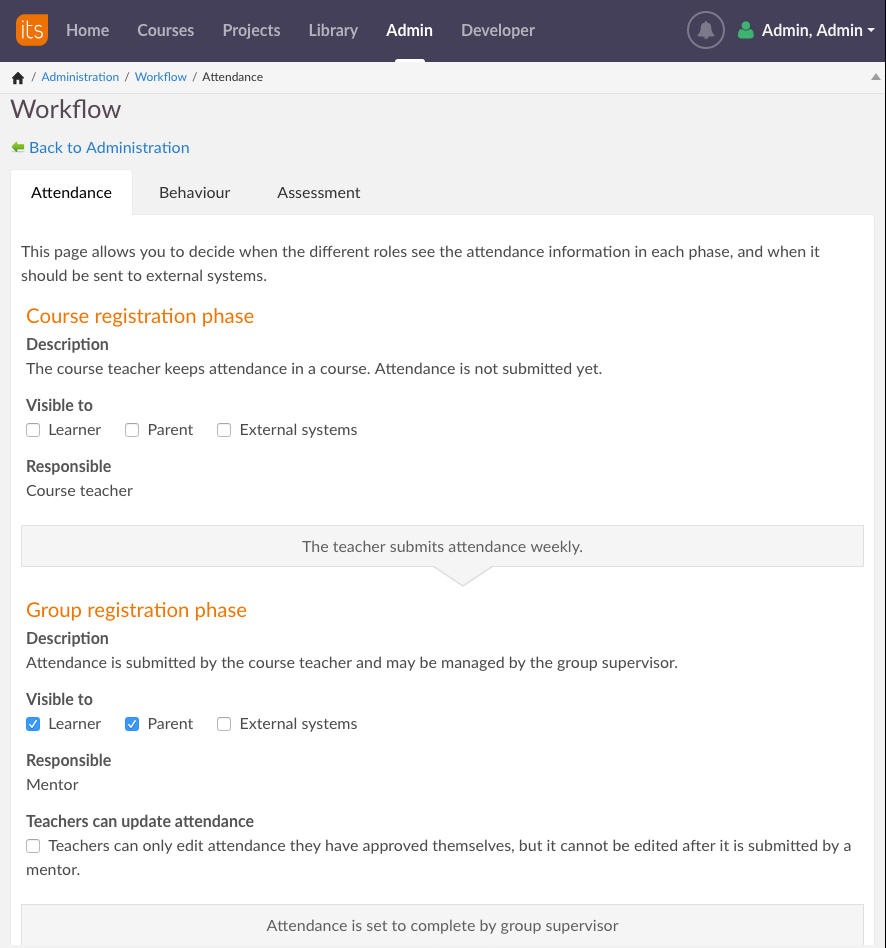The height and width of the screenshot is (948, 886).
Task: Toggle the Teachers can update attendance checkbox
Action: click(33, 846)
